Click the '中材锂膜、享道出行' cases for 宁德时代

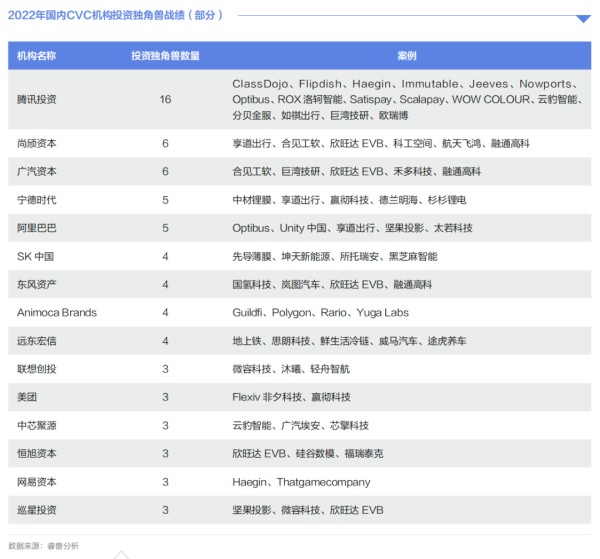[x=349, y=200]
